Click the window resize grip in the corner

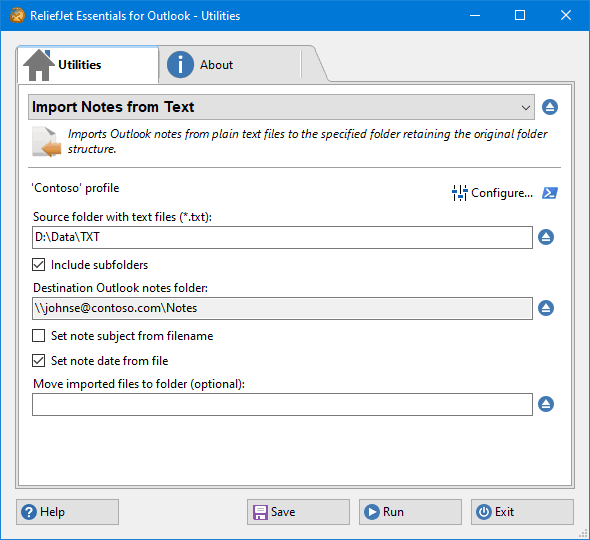(583, 533)
